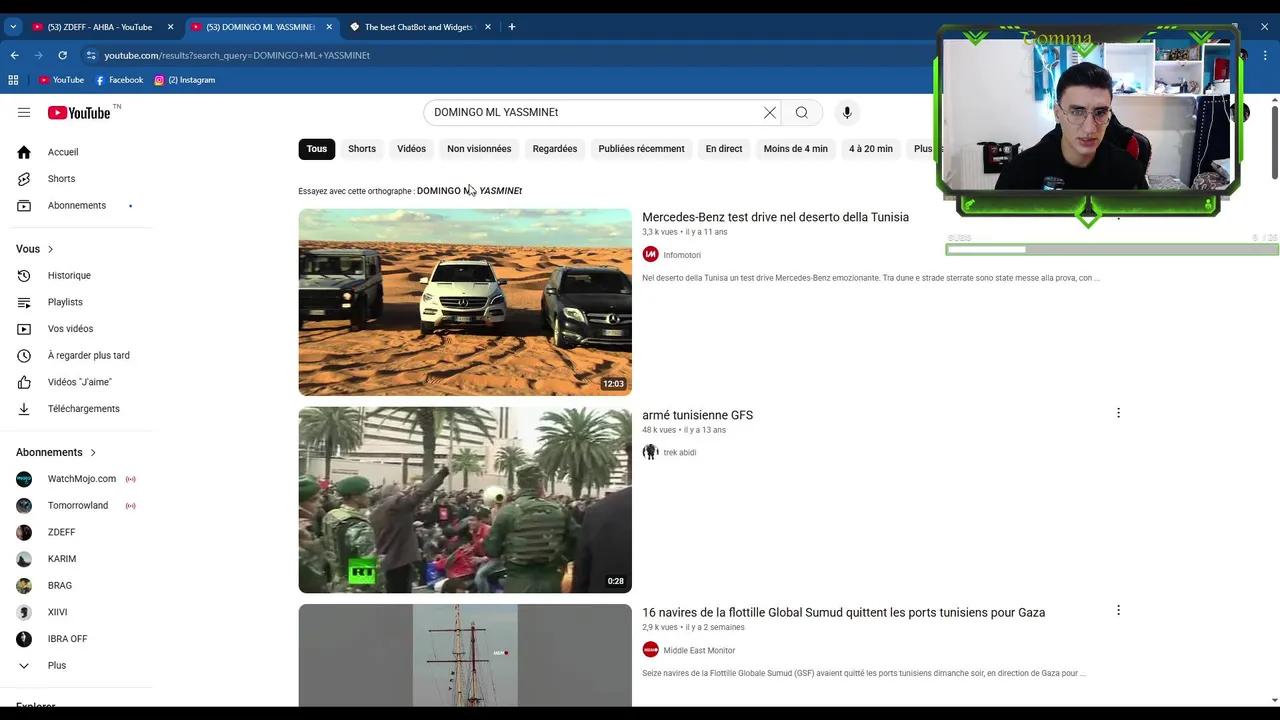Viewport: 1280px width, 720px height.
Task: Select the 4 à 20 min chip
Action: pos(871,149)
